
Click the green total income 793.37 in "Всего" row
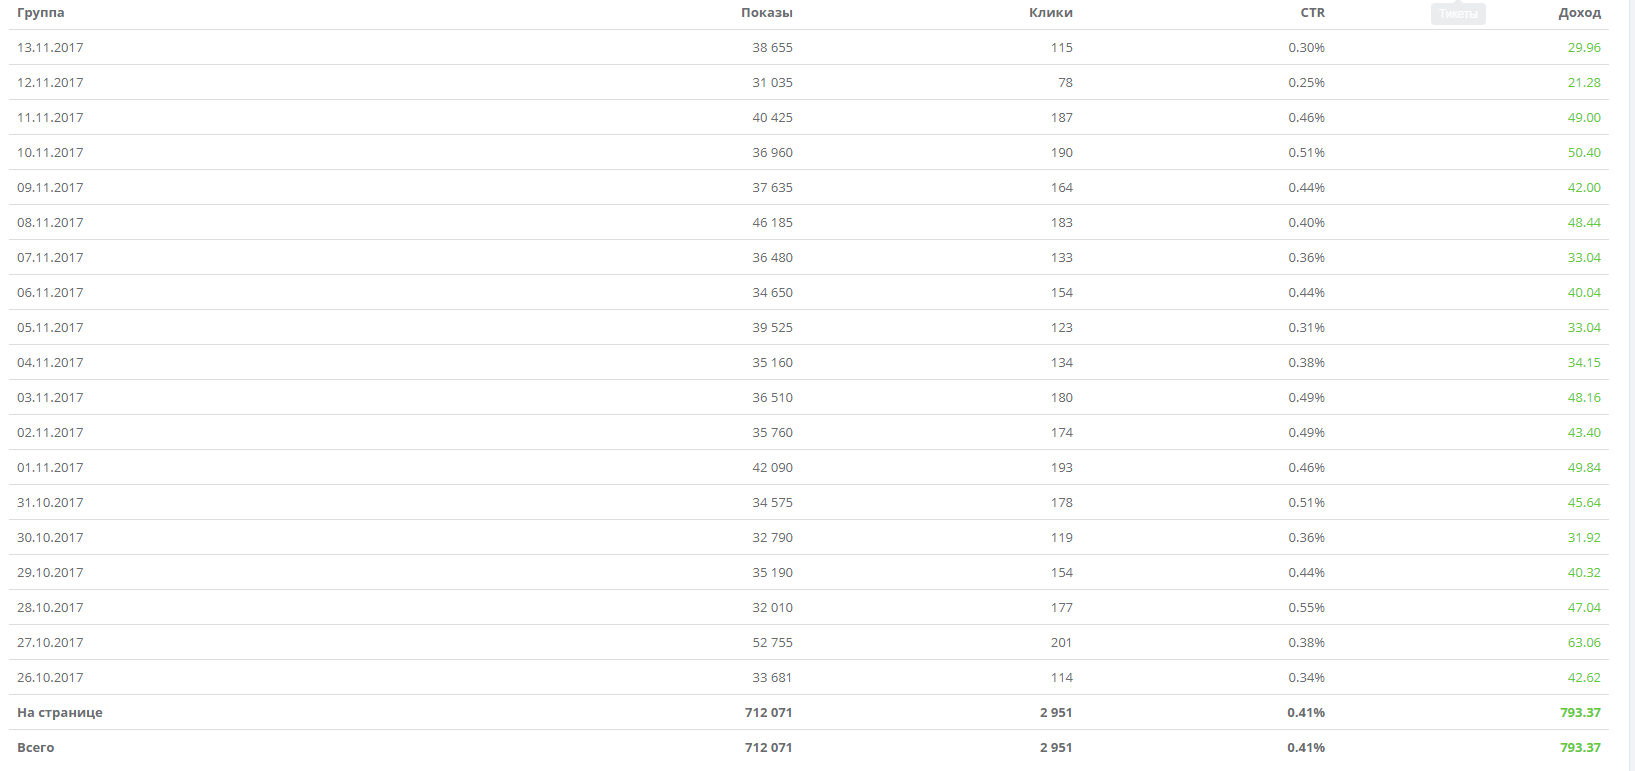point(1580,748)
